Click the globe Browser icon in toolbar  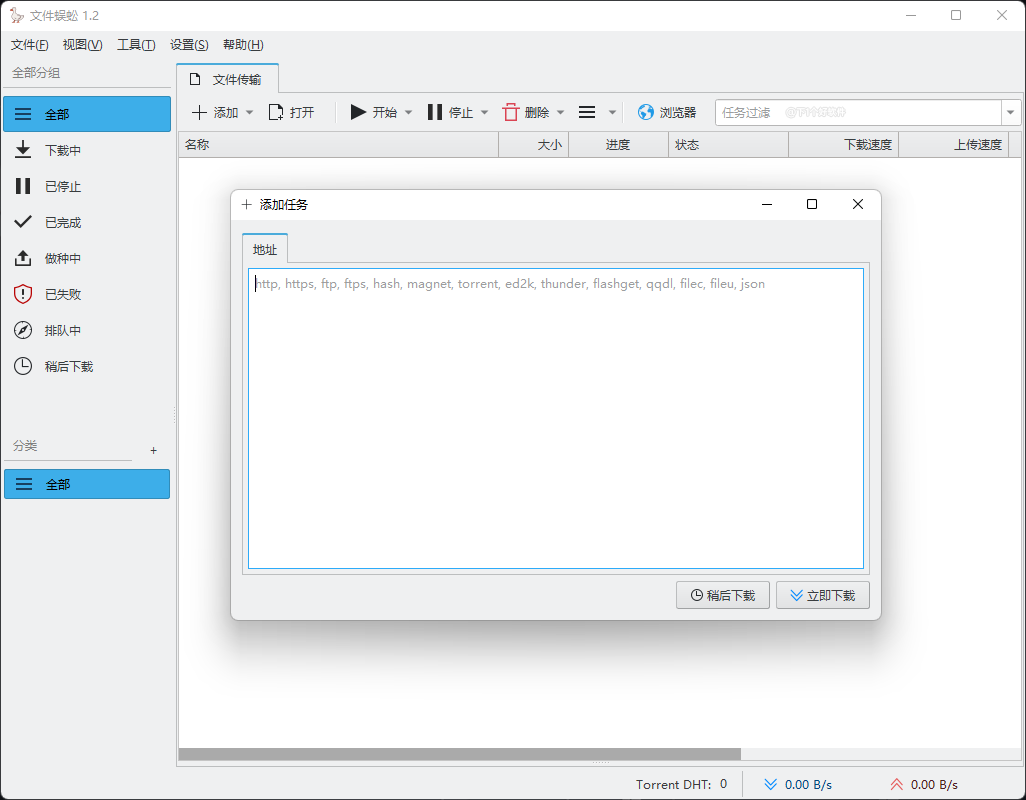click(645, 113)
